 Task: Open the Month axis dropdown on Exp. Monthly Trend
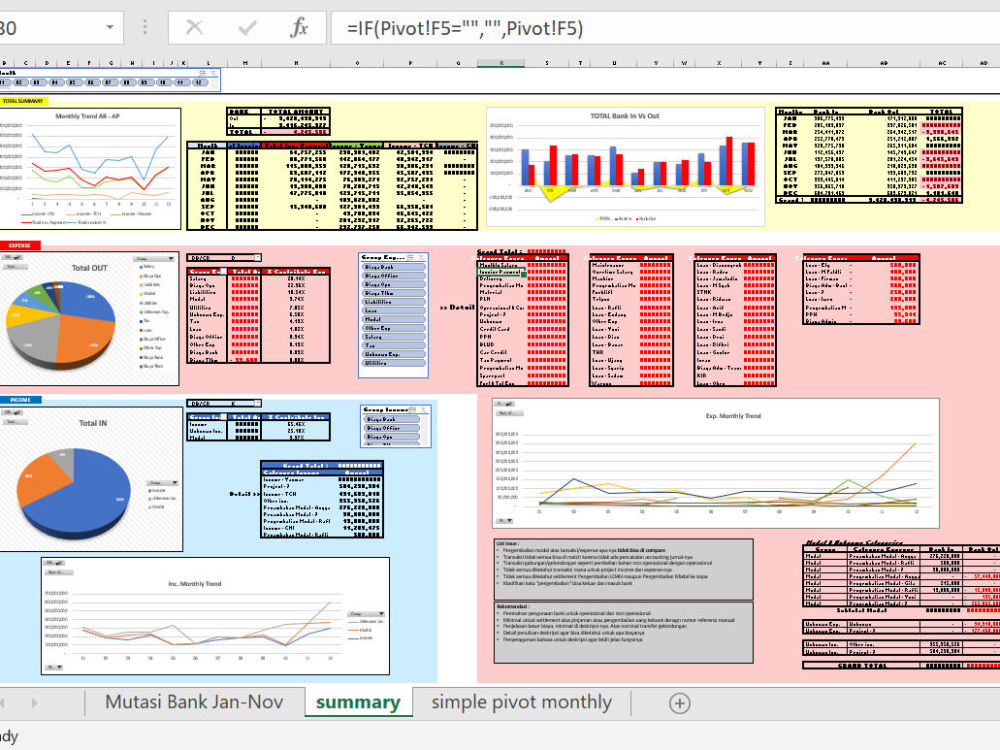click(504, 521)
